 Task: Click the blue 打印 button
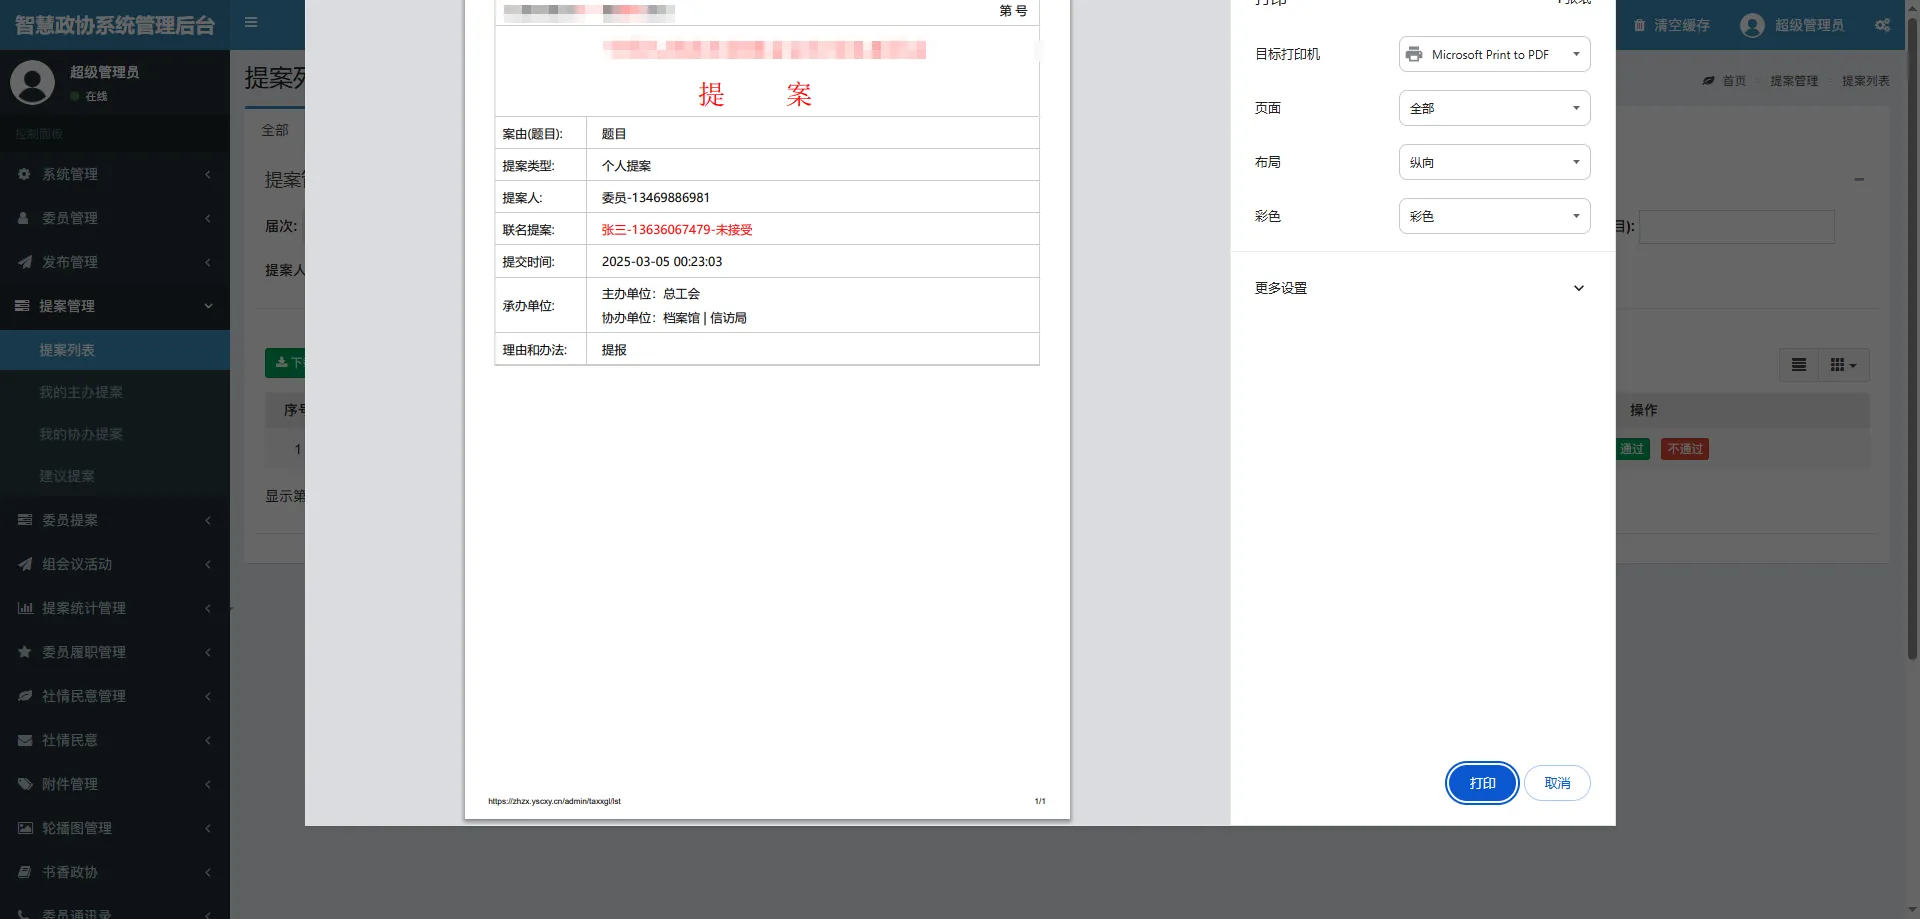[1482, 783]
